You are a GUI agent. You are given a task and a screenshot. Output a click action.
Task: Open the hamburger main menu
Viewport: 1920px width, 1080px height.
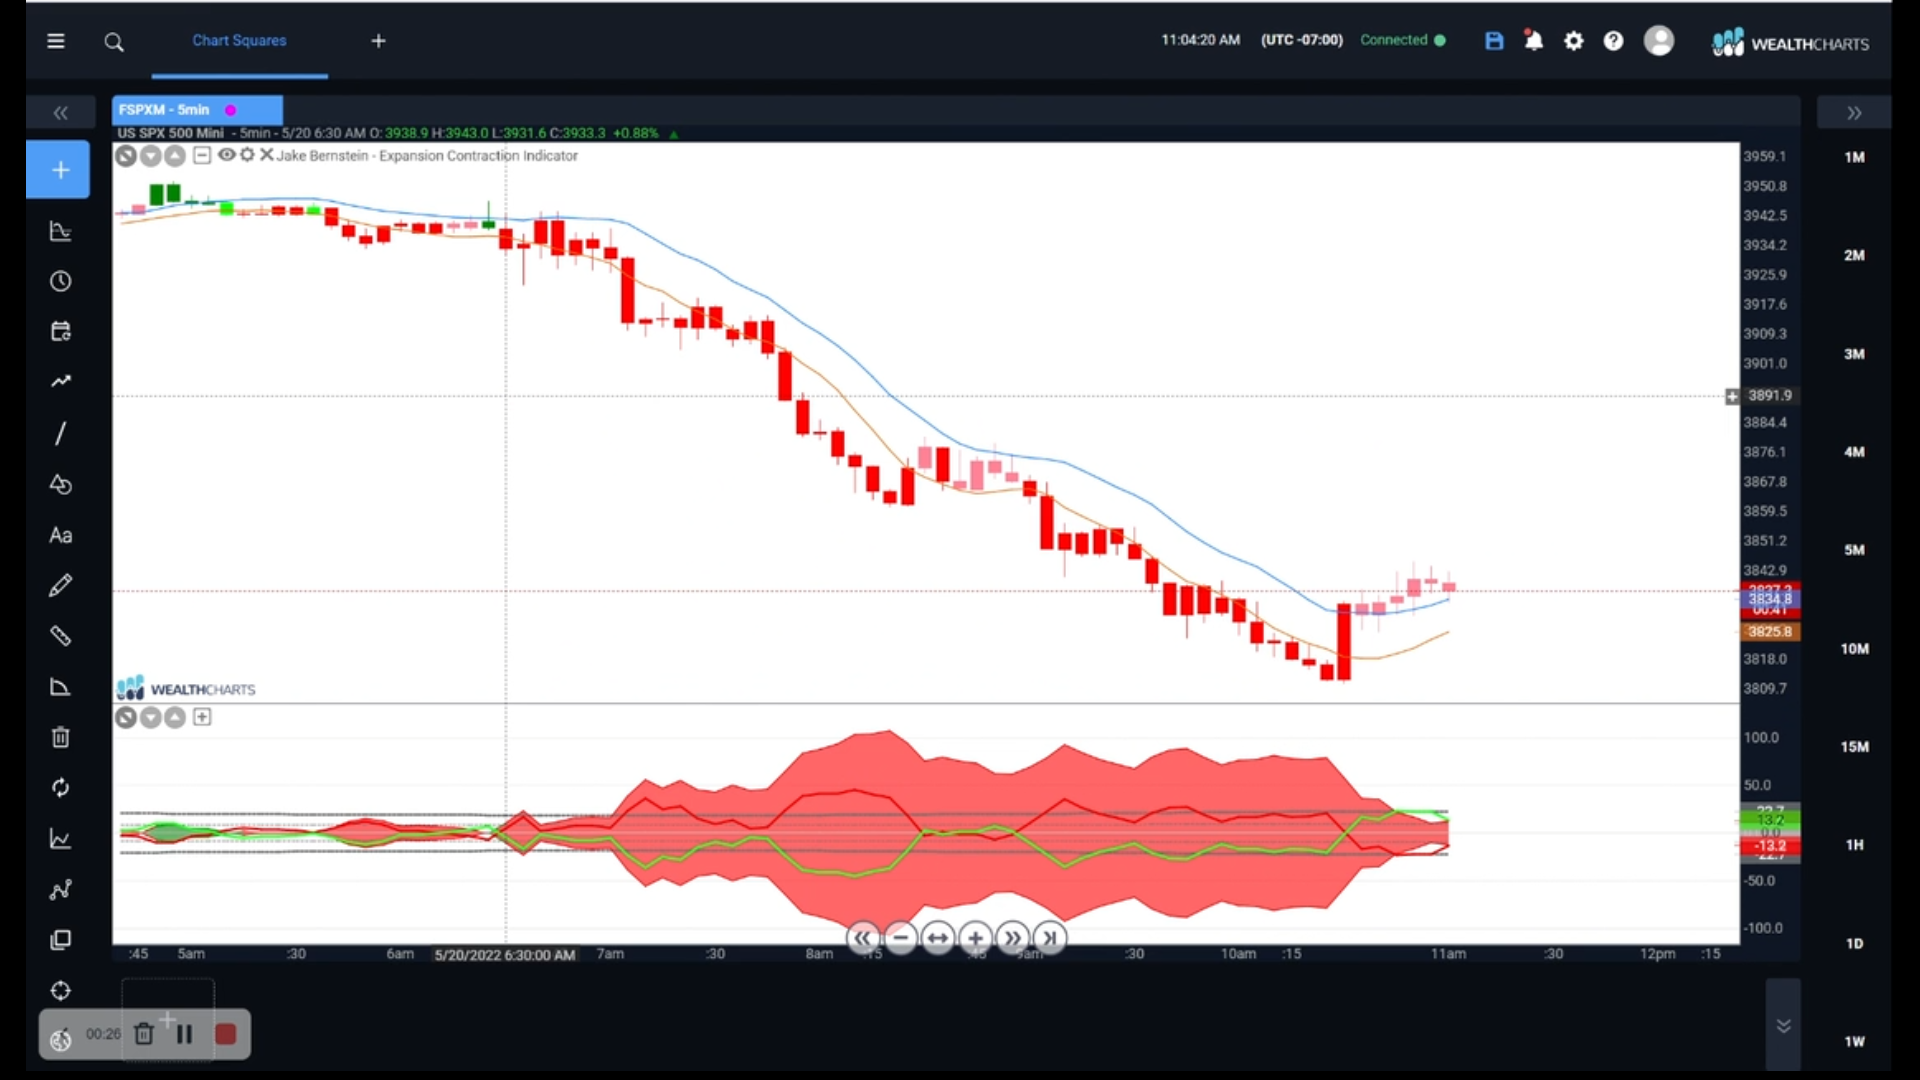click(56, 41)
